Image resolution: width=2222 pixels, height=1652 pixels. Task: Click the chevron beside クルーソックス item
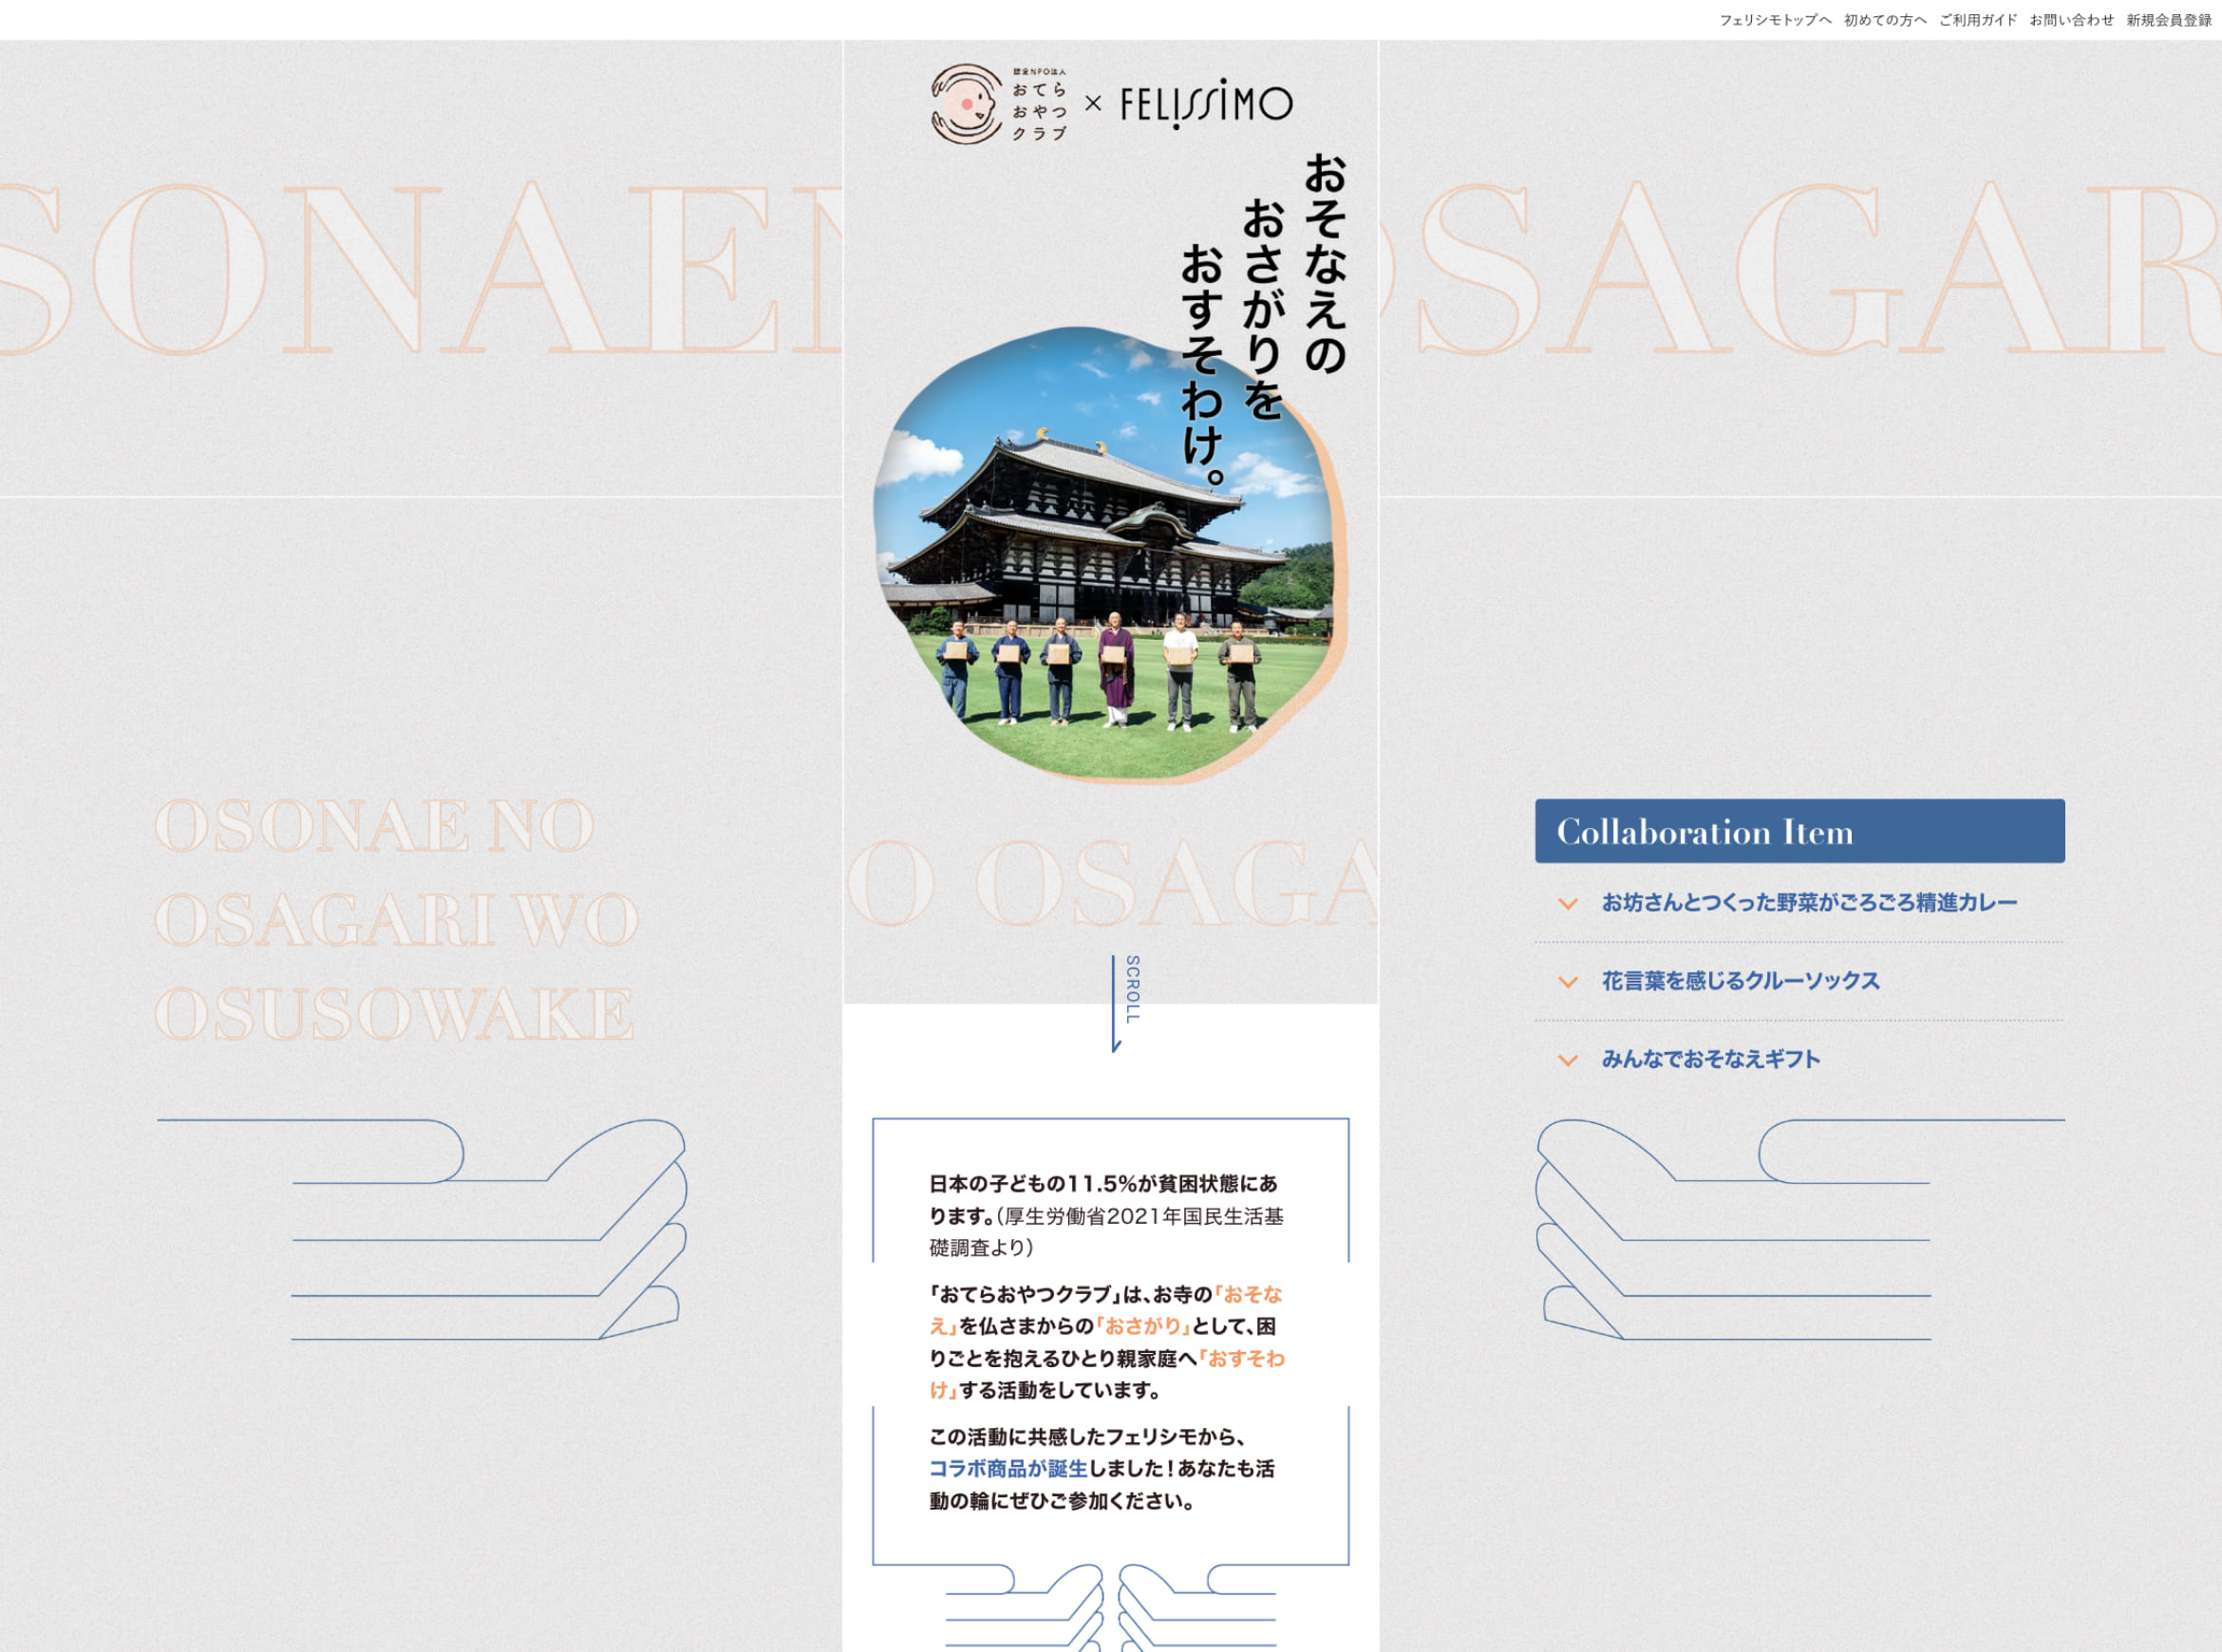pyautogui.click(x=1568, y=982)
